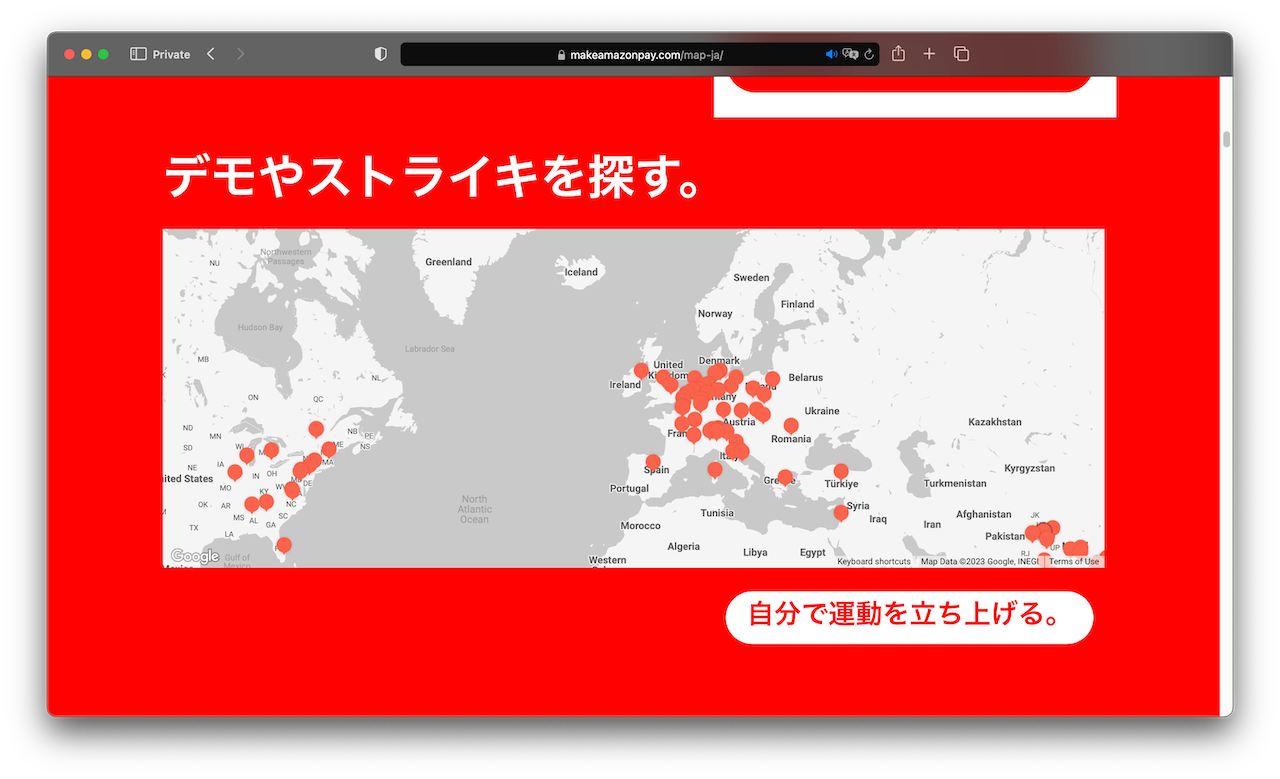Select the map pin near MO label
Image resolution: width=1280 pixels, height=779 pixels.
point(235,473)
